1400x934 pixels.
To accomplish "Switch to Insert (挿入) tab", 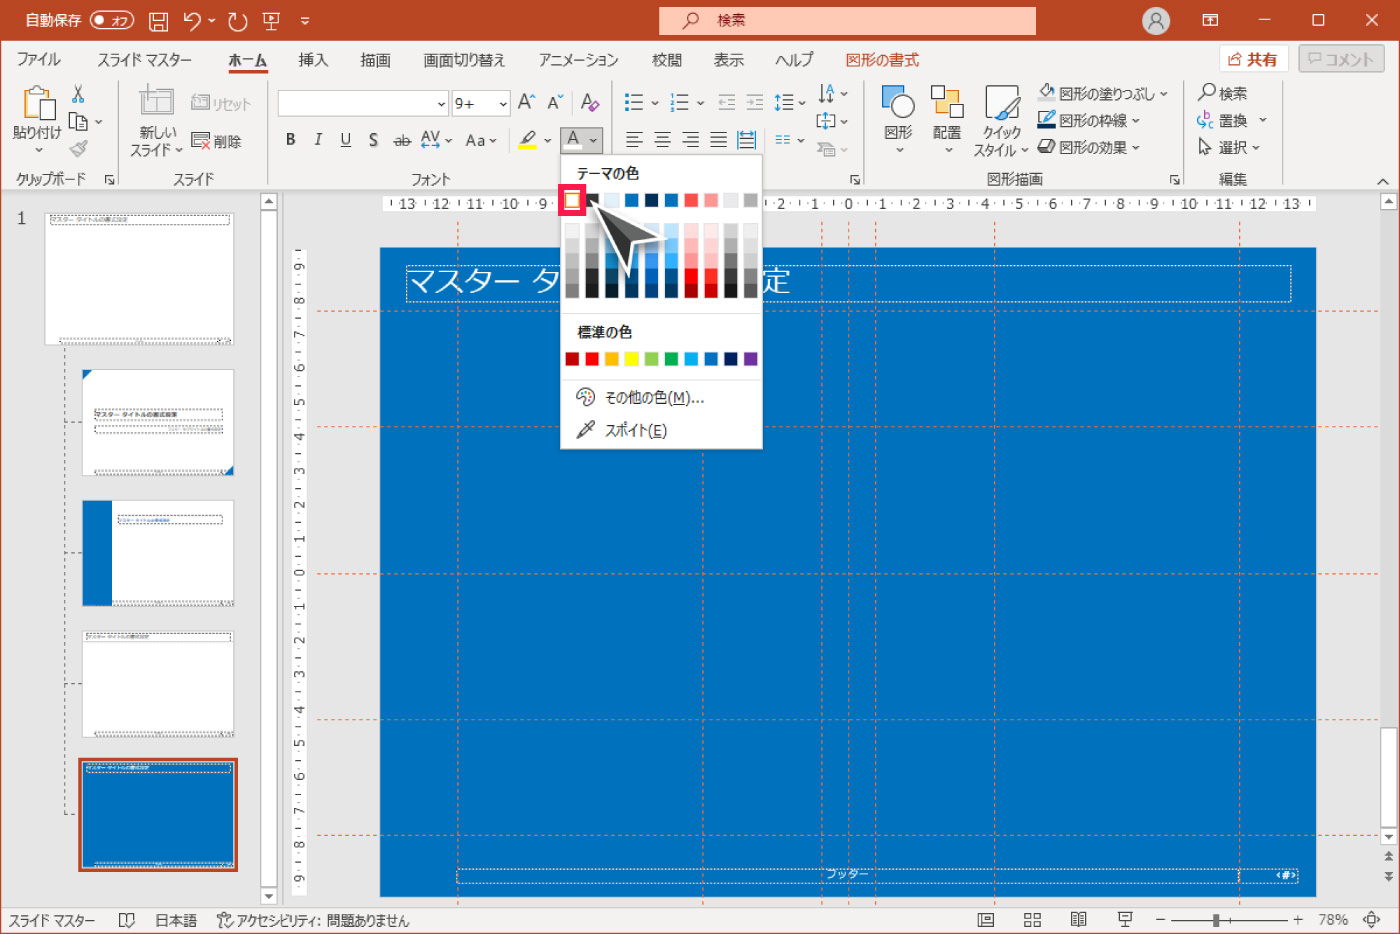I will 313,60.
